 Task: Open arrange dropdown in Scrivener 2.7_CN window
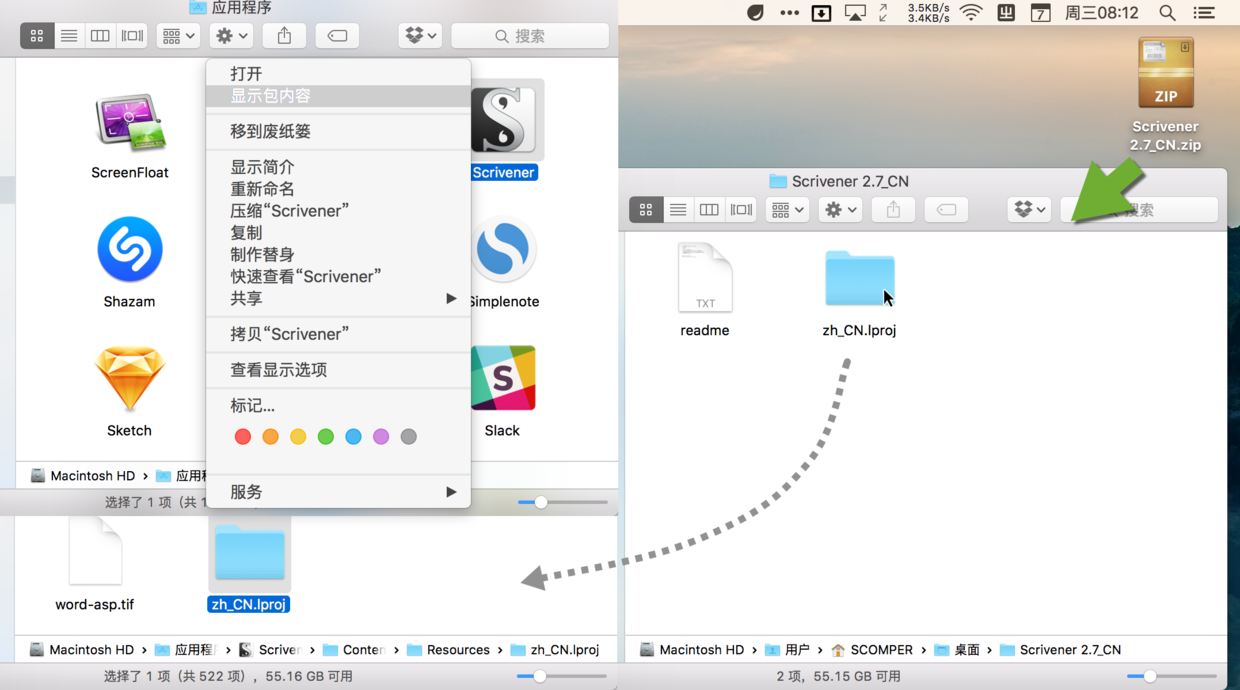[787, 210]
